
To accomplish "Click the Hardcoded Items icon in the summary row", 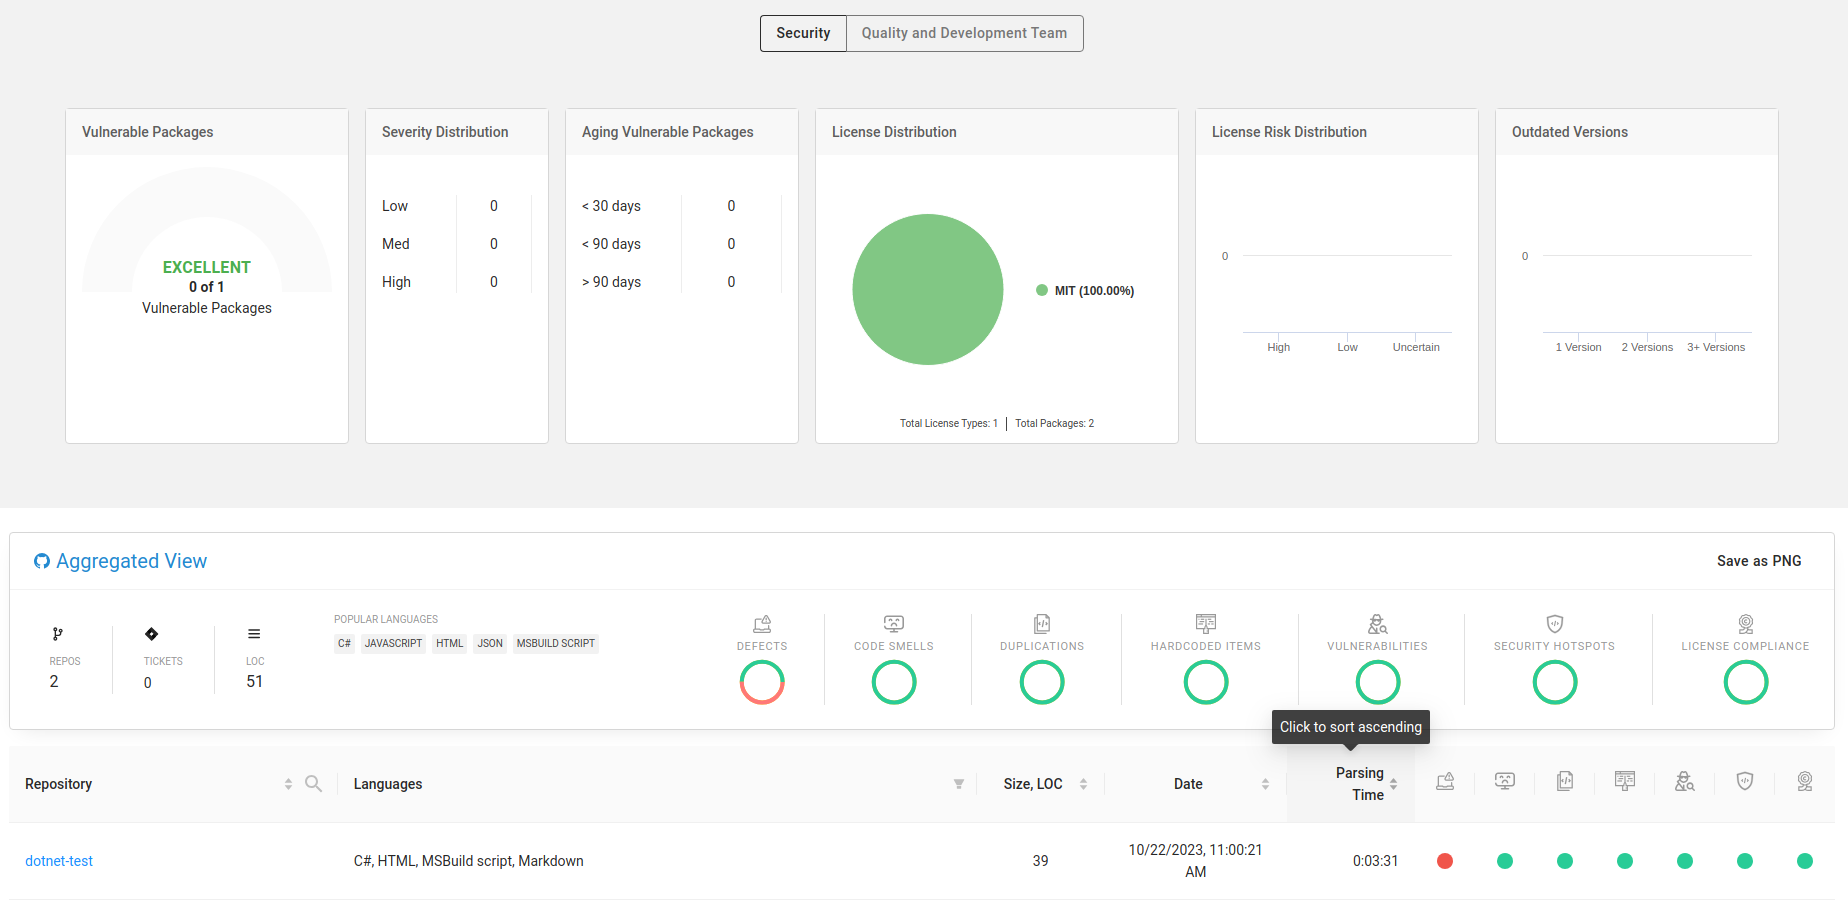I will [1206, 624].
